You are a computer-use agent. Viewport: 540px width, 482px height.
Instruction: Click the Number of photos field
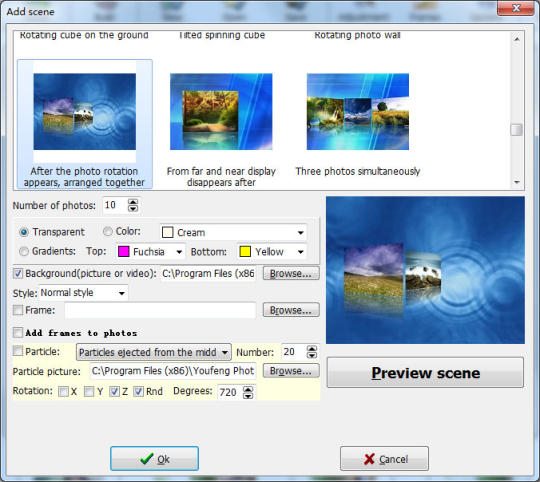coord(115,206)
